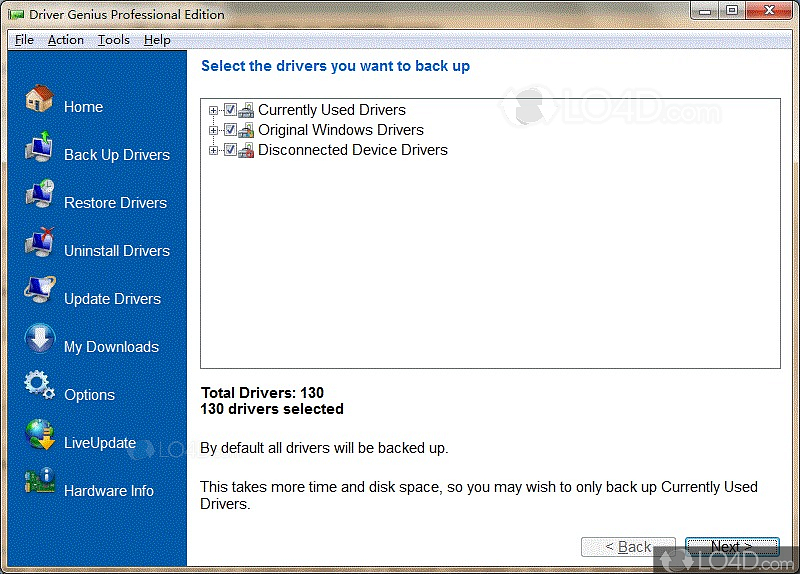
Task: Click the Next button
Action: click(x=732, y=547)
